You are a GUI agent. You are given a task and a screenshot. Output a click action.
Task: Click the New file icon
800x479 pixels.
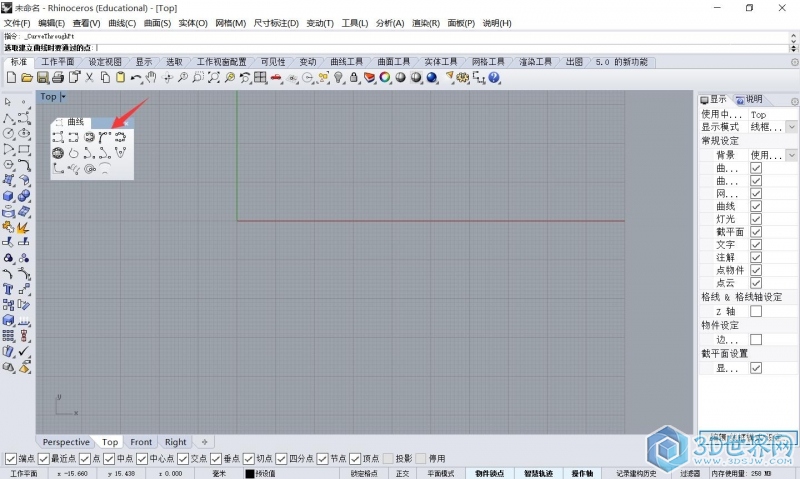point(11,78)
